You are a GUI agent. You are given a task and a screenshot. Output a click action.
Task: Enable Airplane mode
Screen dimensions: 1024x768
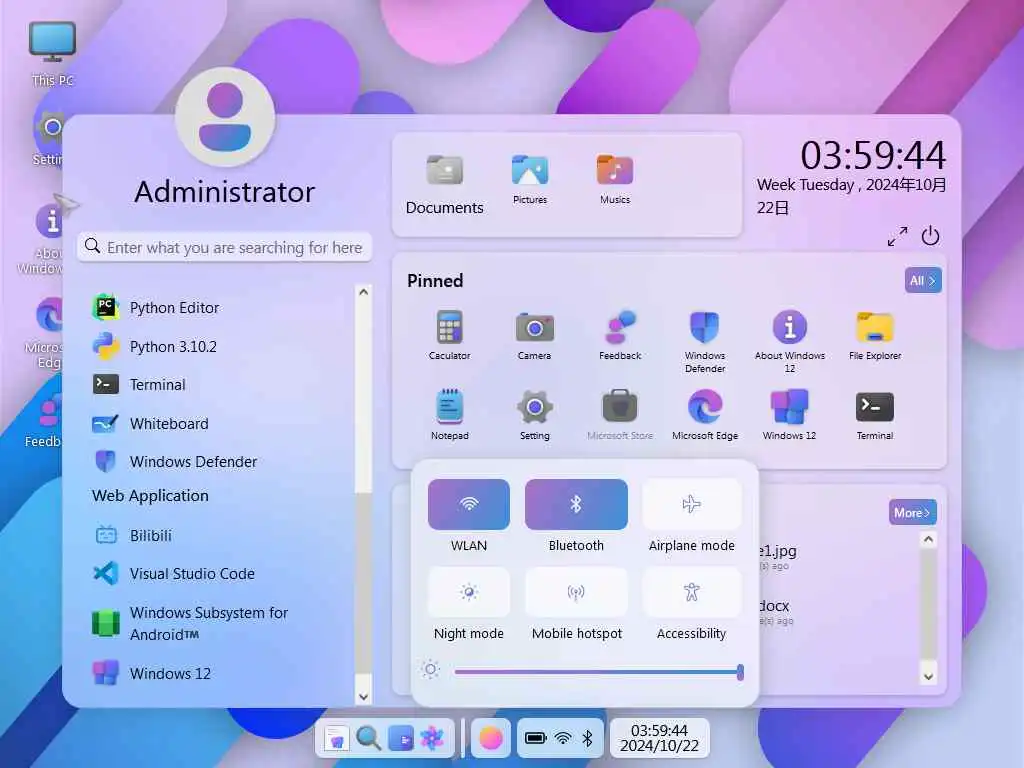click(692, 504)
